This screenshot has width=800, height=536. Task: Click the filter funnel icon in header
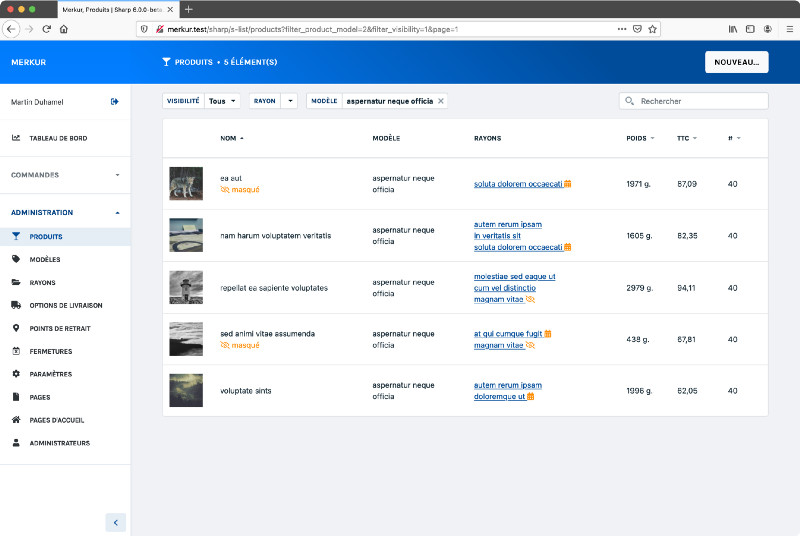point(166,62)
